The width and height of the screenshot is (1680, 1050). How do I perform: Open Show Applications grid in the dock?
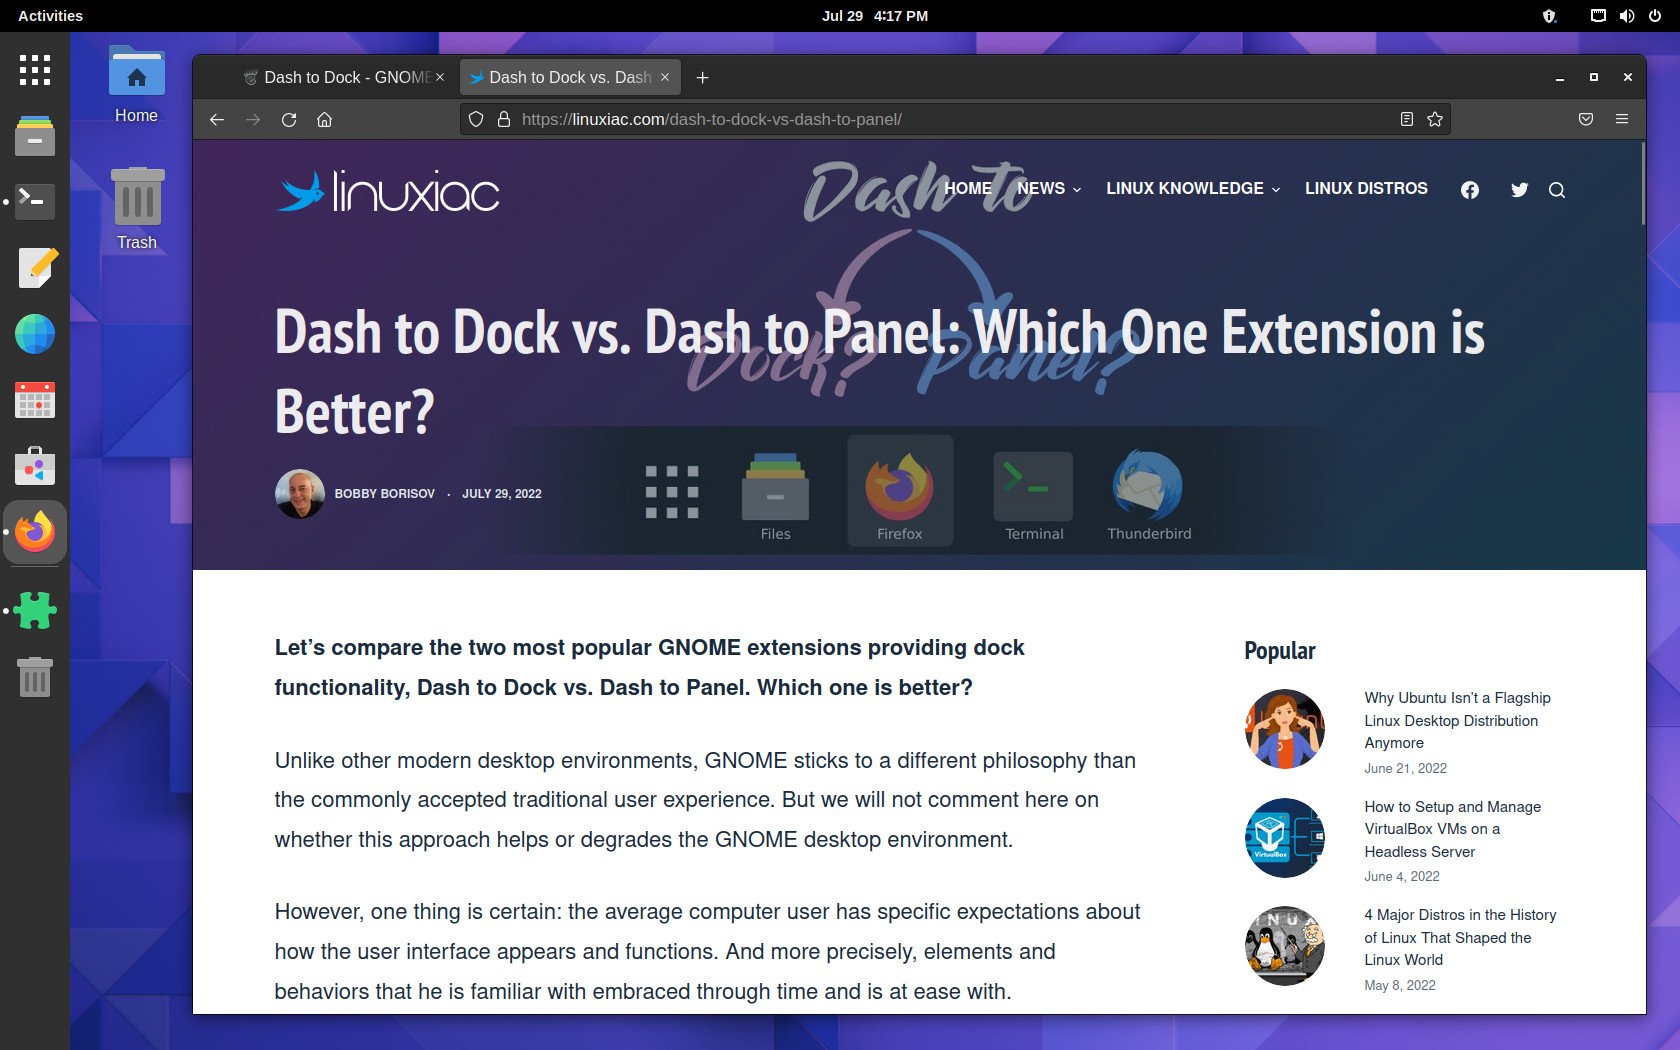[35, 70]
